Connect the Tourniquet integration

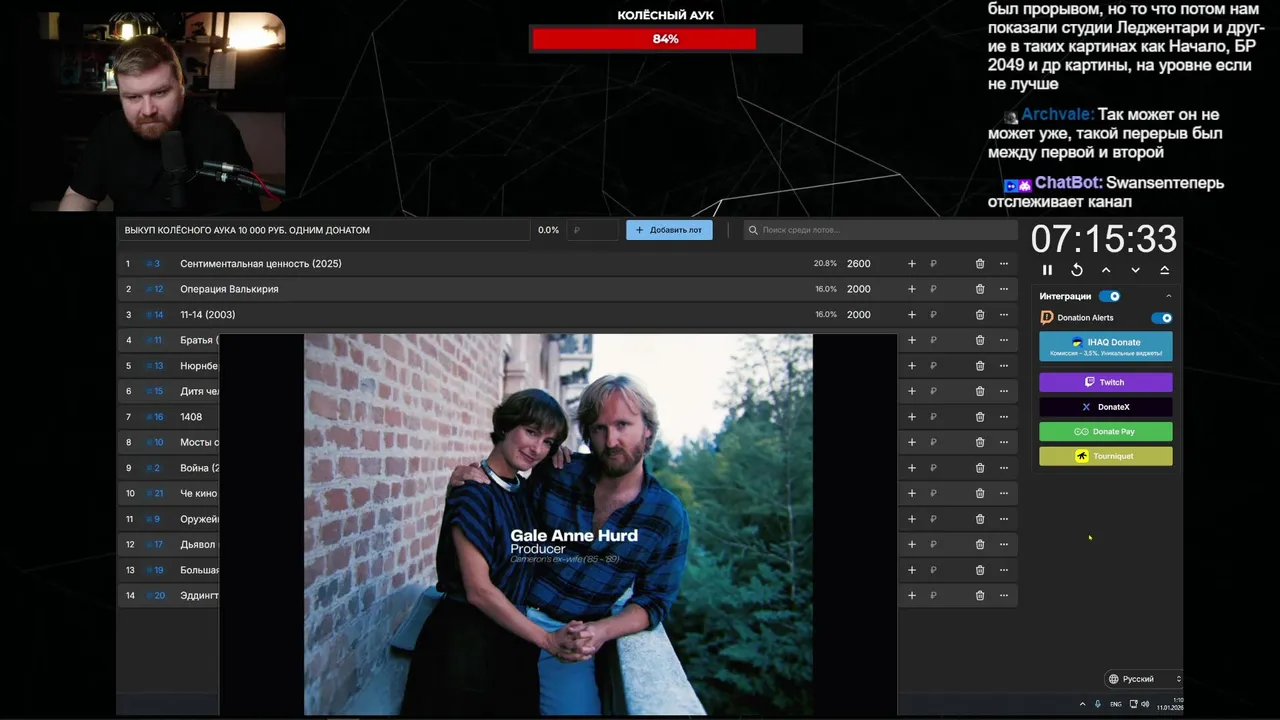[x=1106, y=456]
